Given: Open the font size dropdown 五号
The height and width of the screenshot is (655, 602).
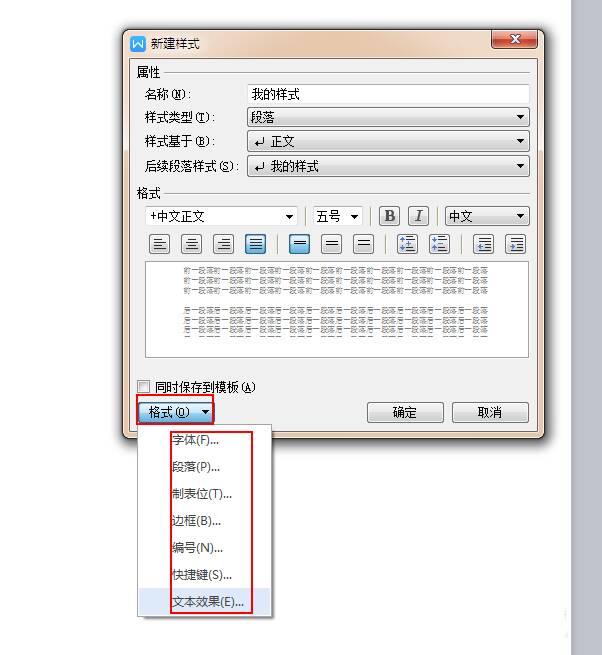Looking at the screenshot, I should 338,216.
